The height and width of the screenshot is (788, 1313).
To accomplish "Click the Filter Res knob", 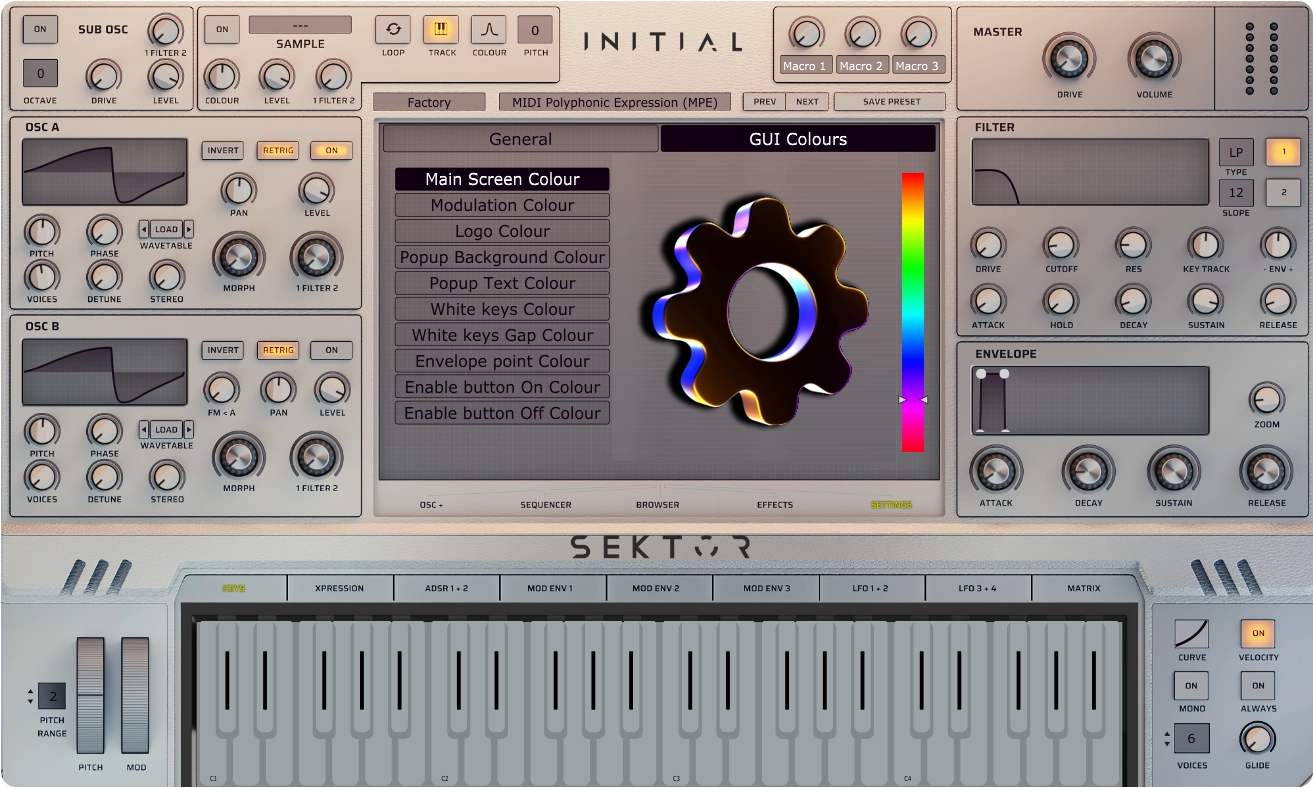I will [1133, 245].
